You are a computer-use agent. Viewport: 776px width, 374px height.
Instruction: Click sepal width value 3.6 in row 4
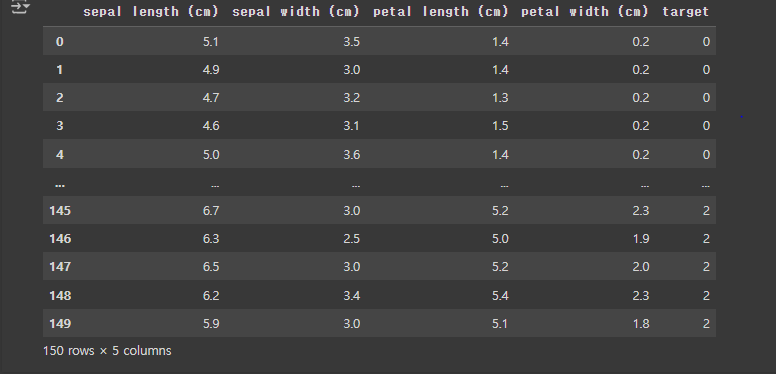point(351,155)
